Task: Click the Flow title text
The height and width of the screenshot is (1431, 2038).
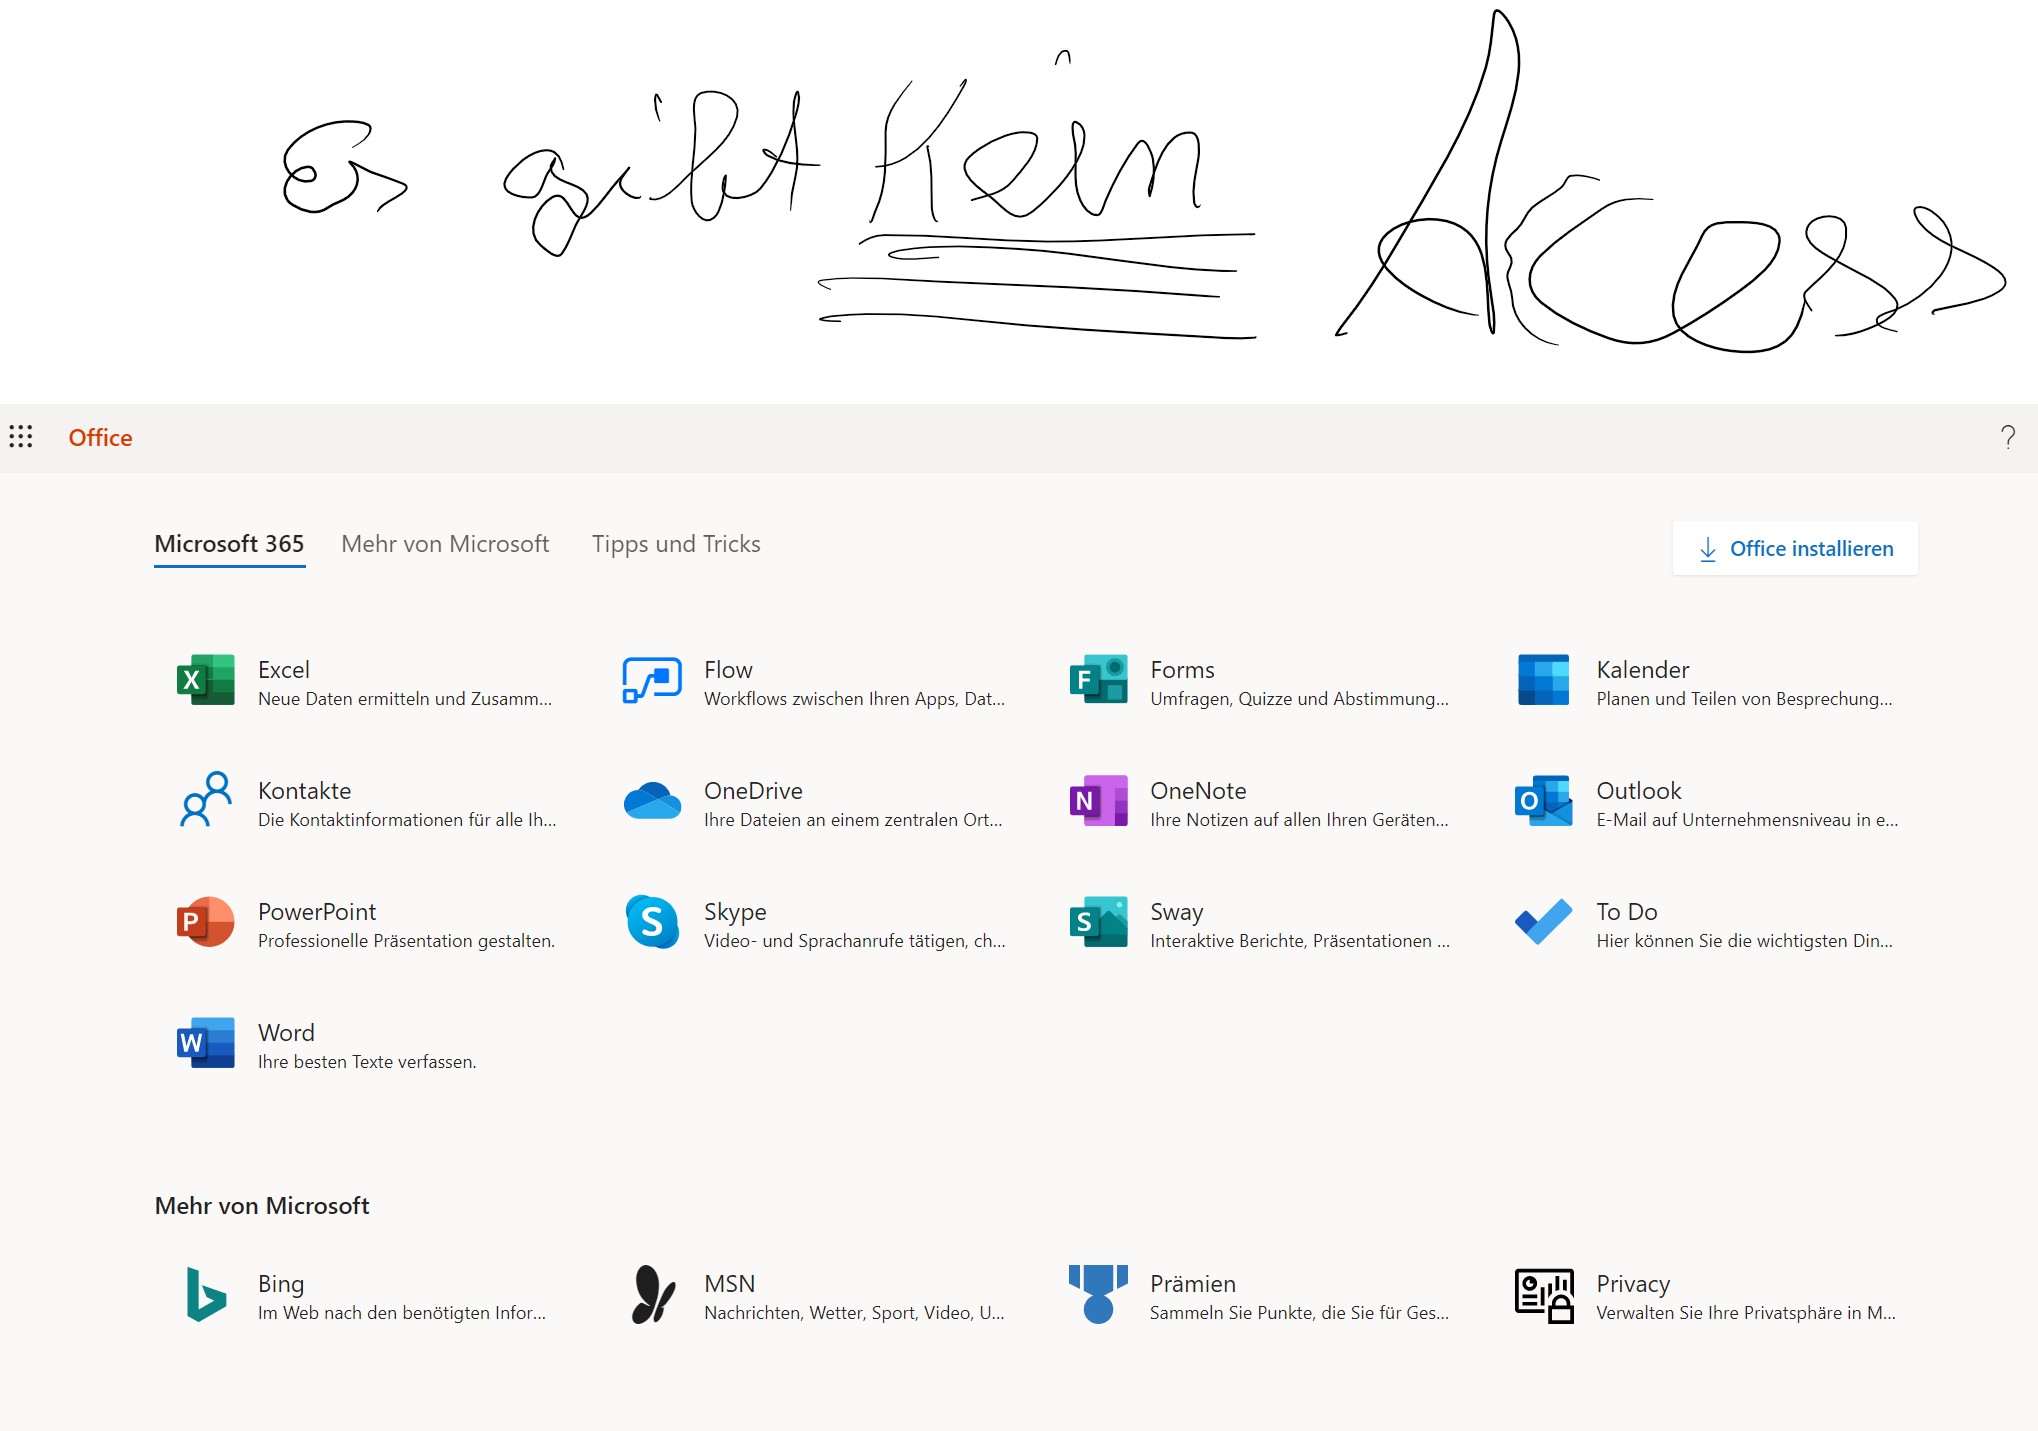Action: pyautogui.click(x=728, y=670)
